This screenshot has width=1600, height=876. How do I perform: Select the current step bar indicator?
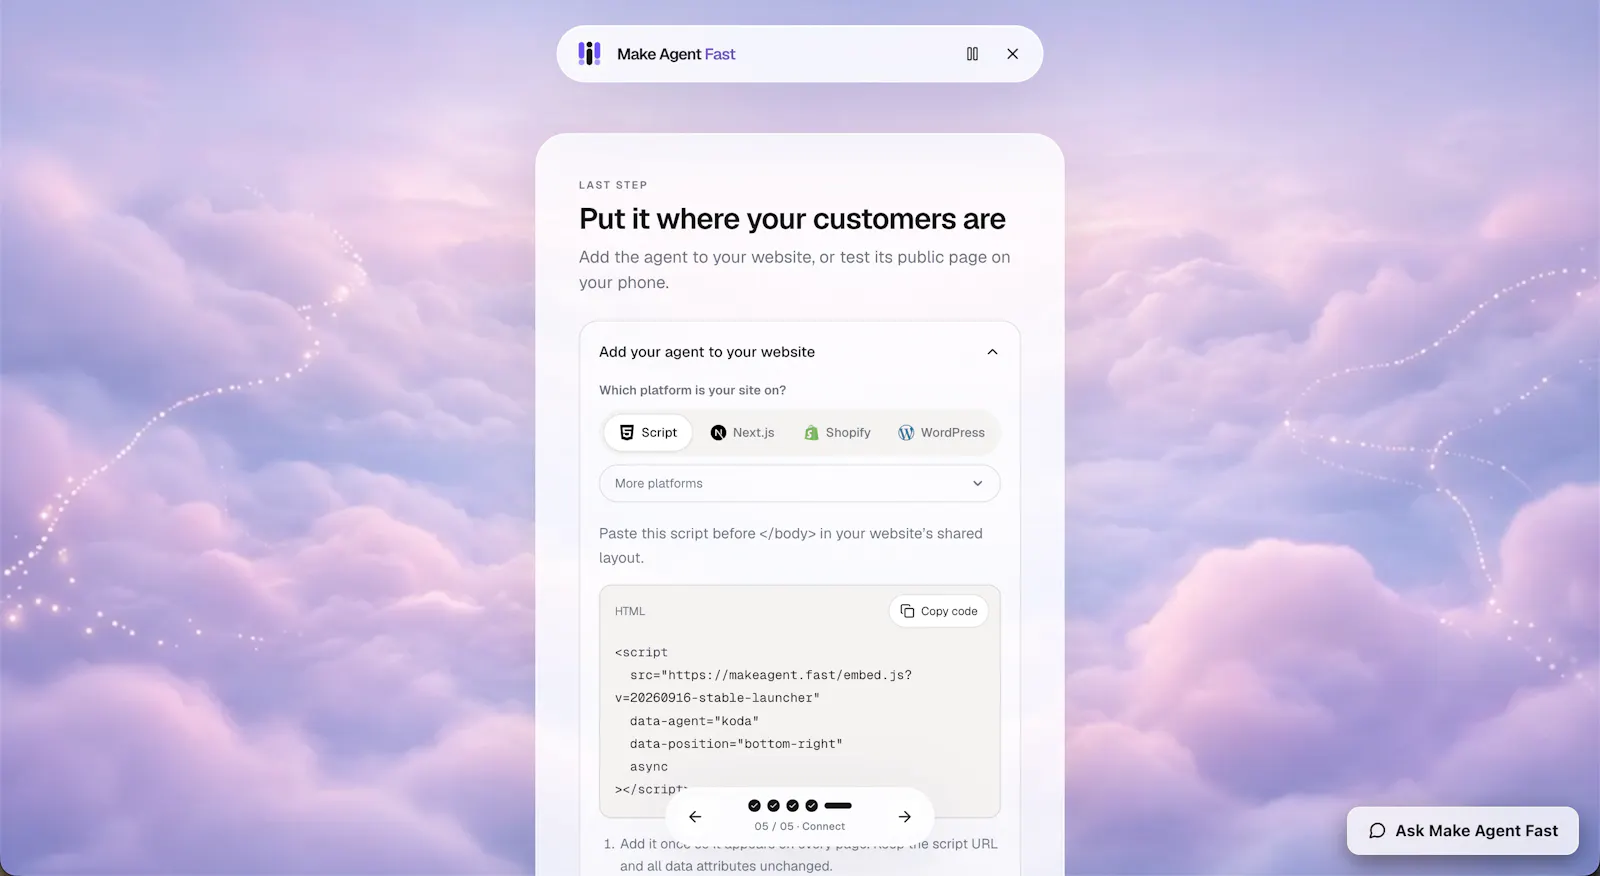click(838, 805)
